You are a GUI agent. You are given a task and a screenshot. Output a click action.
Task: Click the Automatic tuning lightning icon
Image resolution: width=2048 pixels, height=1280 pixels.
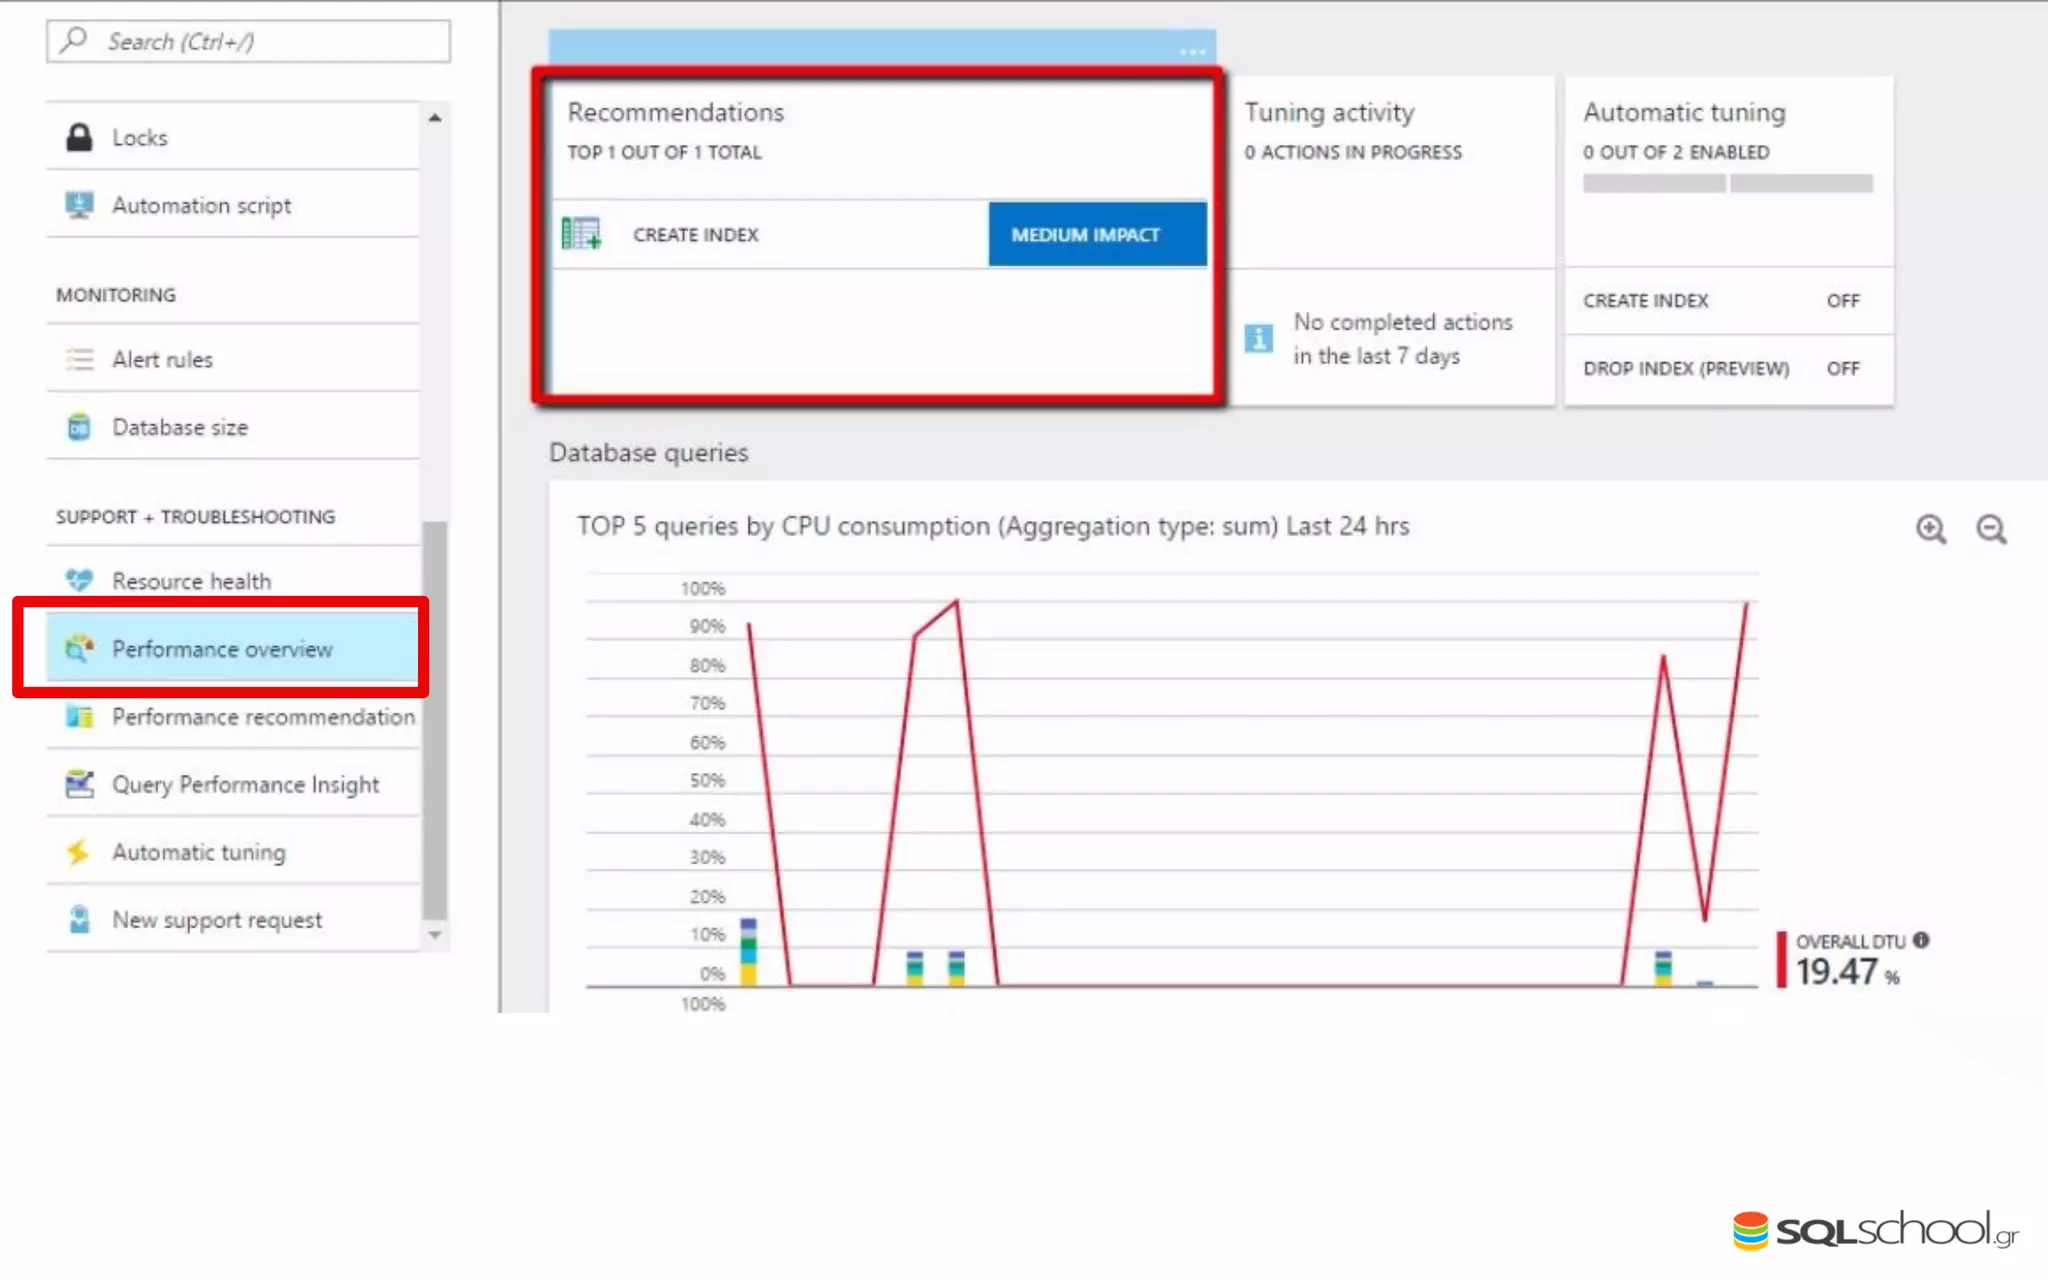point(79,852)
